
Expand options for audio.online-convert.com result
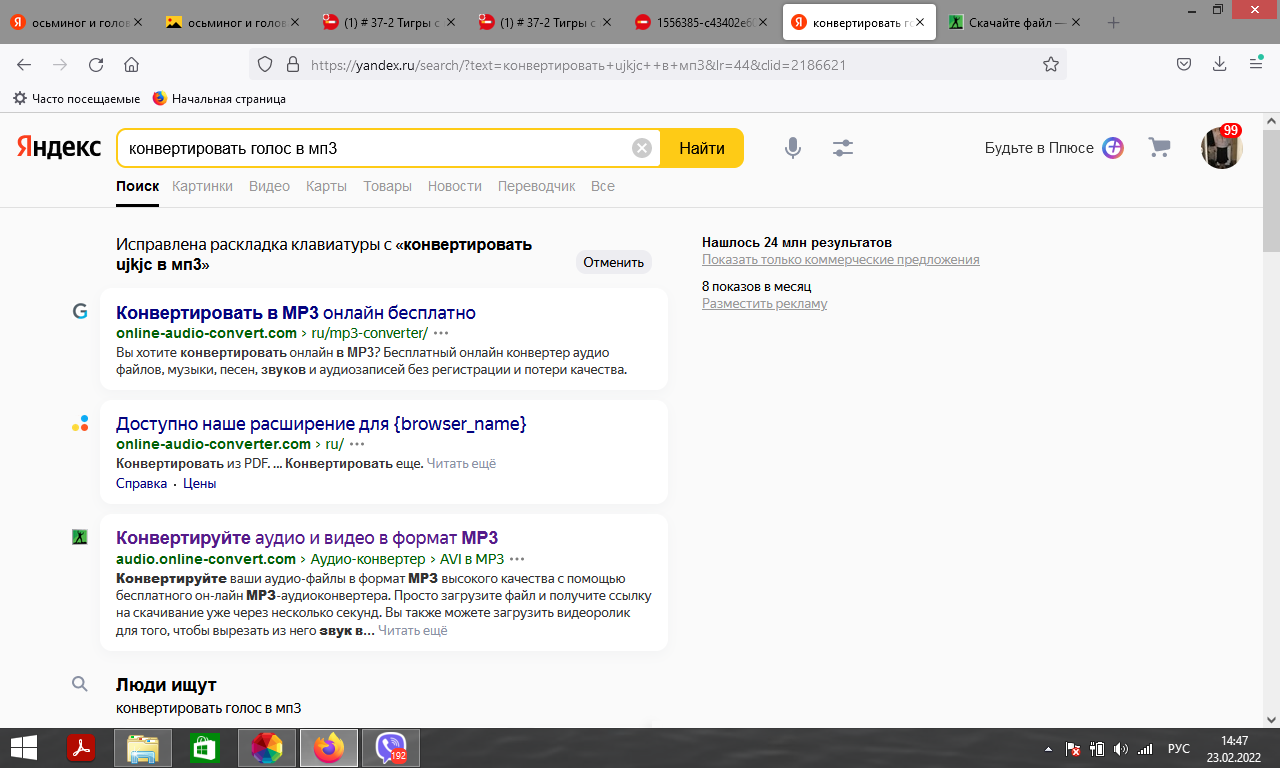click(x=517, y=559)
